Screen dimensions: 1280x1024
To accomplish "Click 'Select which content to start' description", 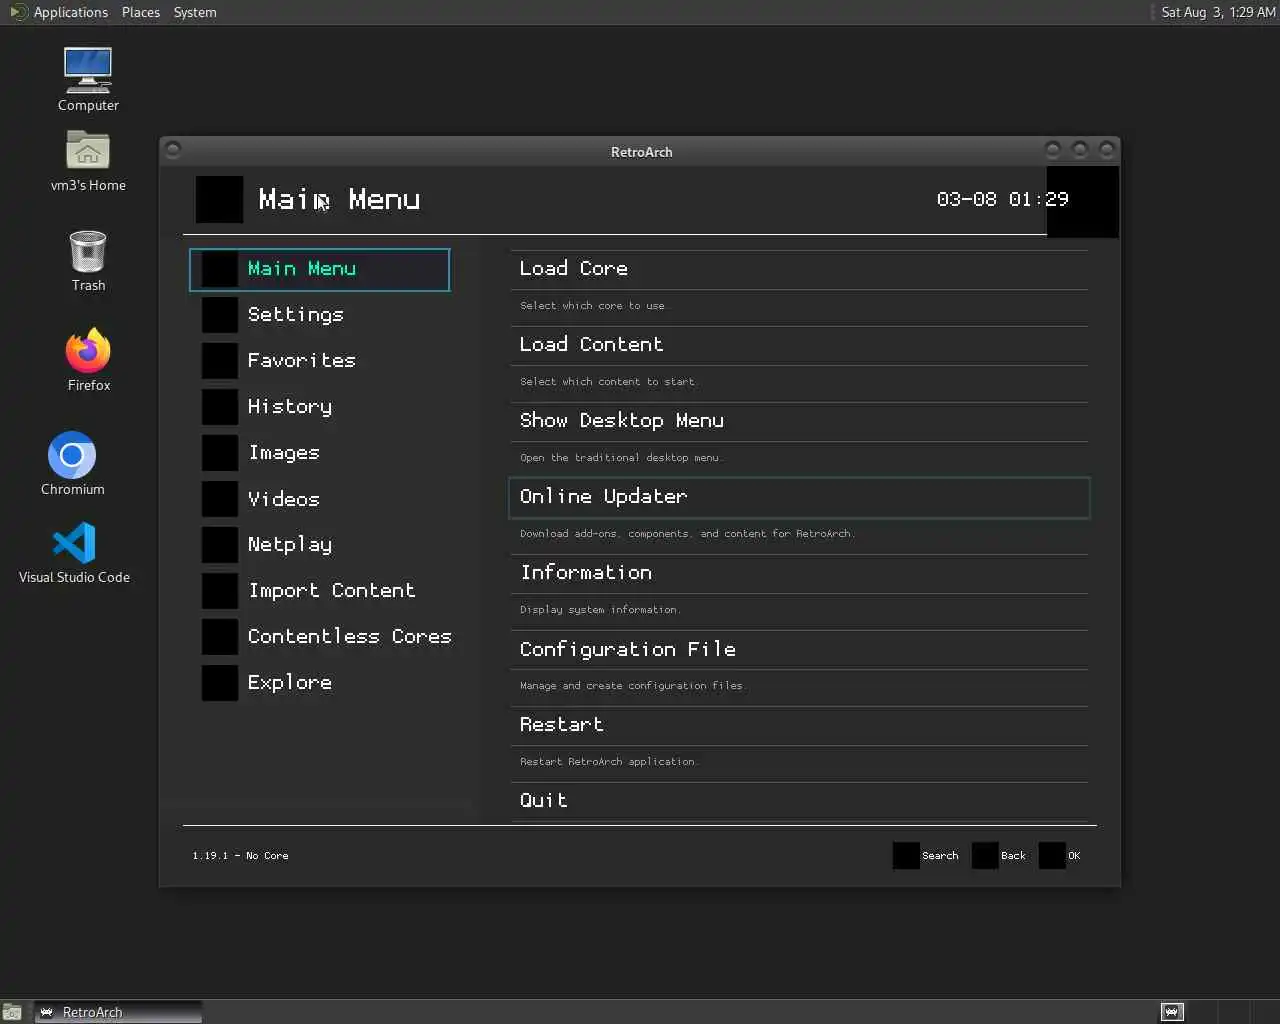I will point(607,382).
